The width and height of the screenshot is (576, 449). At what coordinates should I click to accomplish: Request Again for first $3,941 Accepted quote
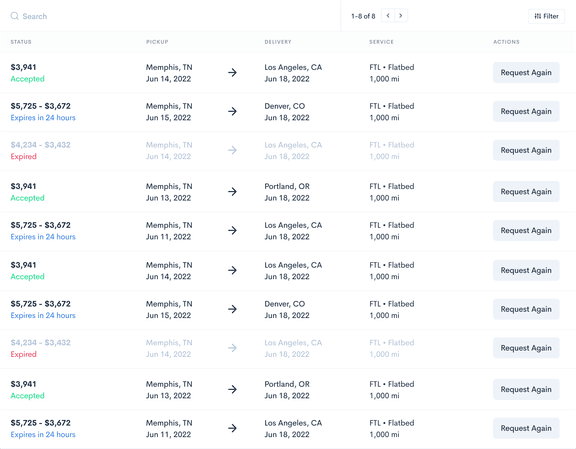click(526, 72)
